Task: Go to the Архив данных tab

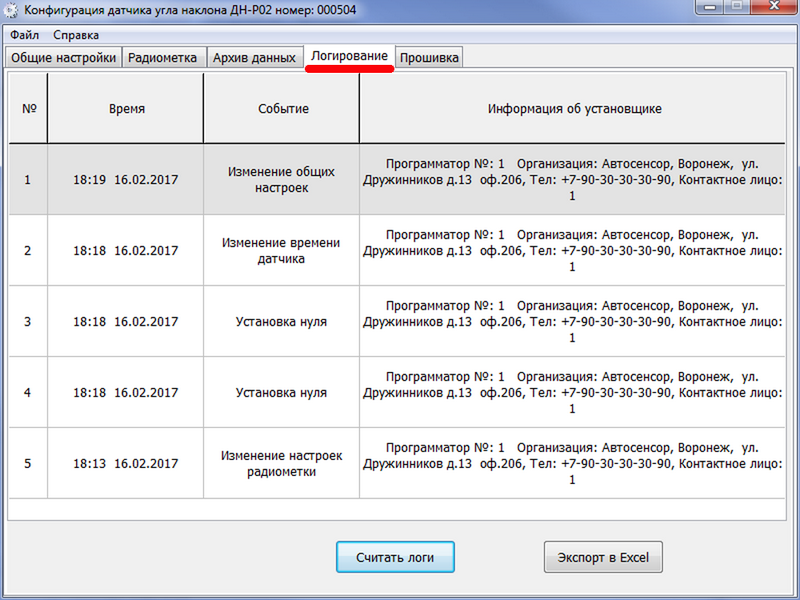Action: 254,58
